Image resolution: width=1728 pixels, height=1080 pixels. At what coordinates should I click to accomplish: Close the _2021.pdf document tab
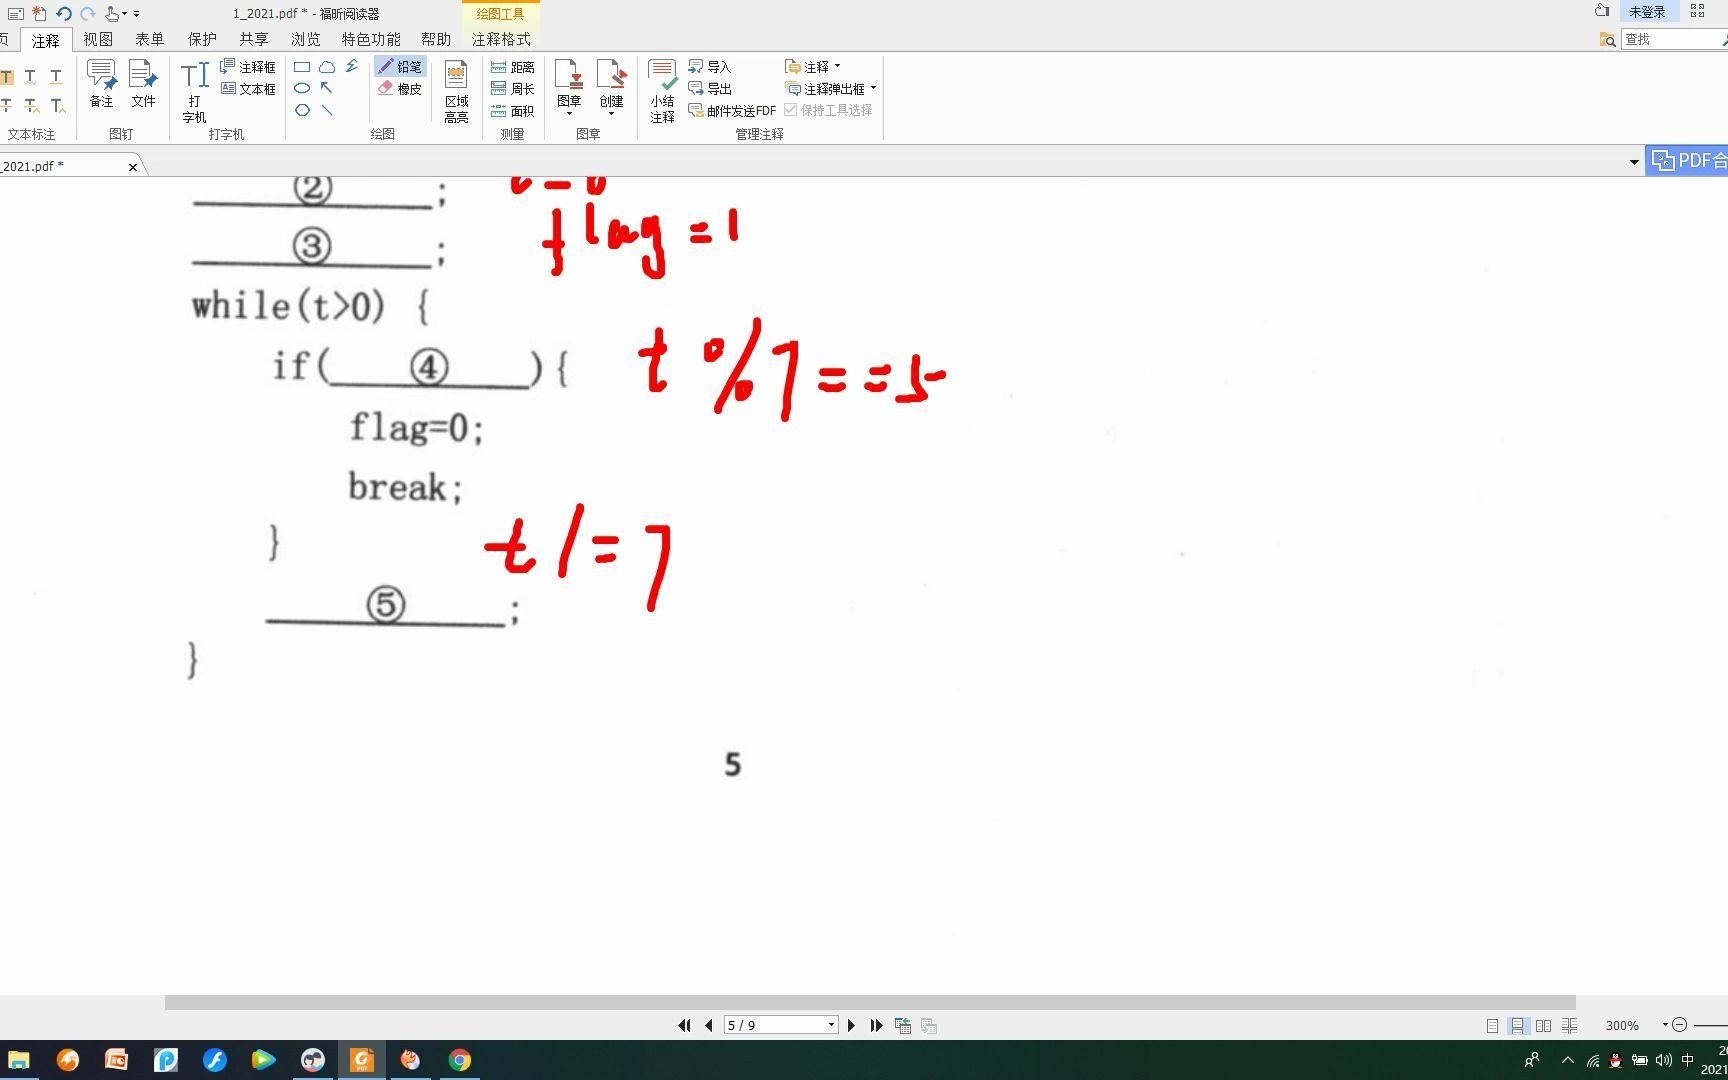(x=133, y=167)
